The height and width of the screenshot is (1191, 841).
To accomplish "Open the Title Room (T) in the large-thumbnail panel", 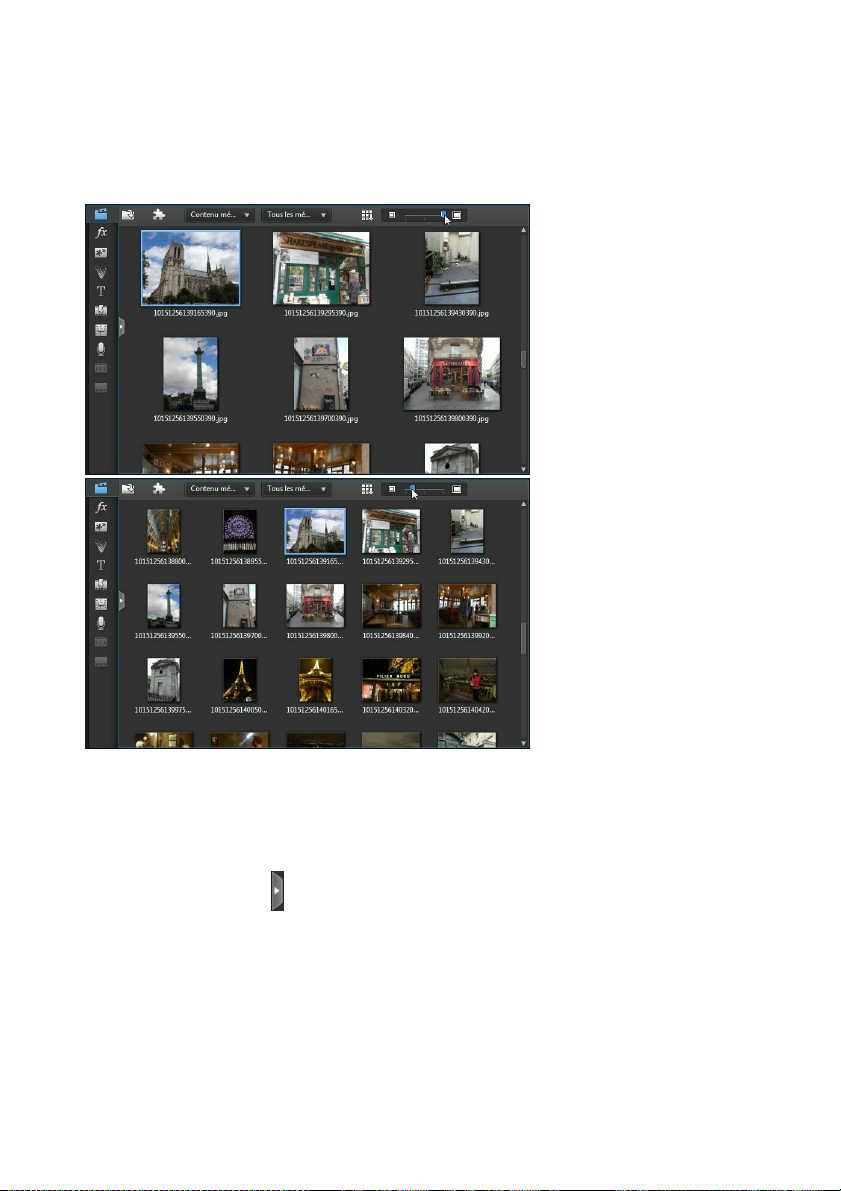I will tap(100, 292).
